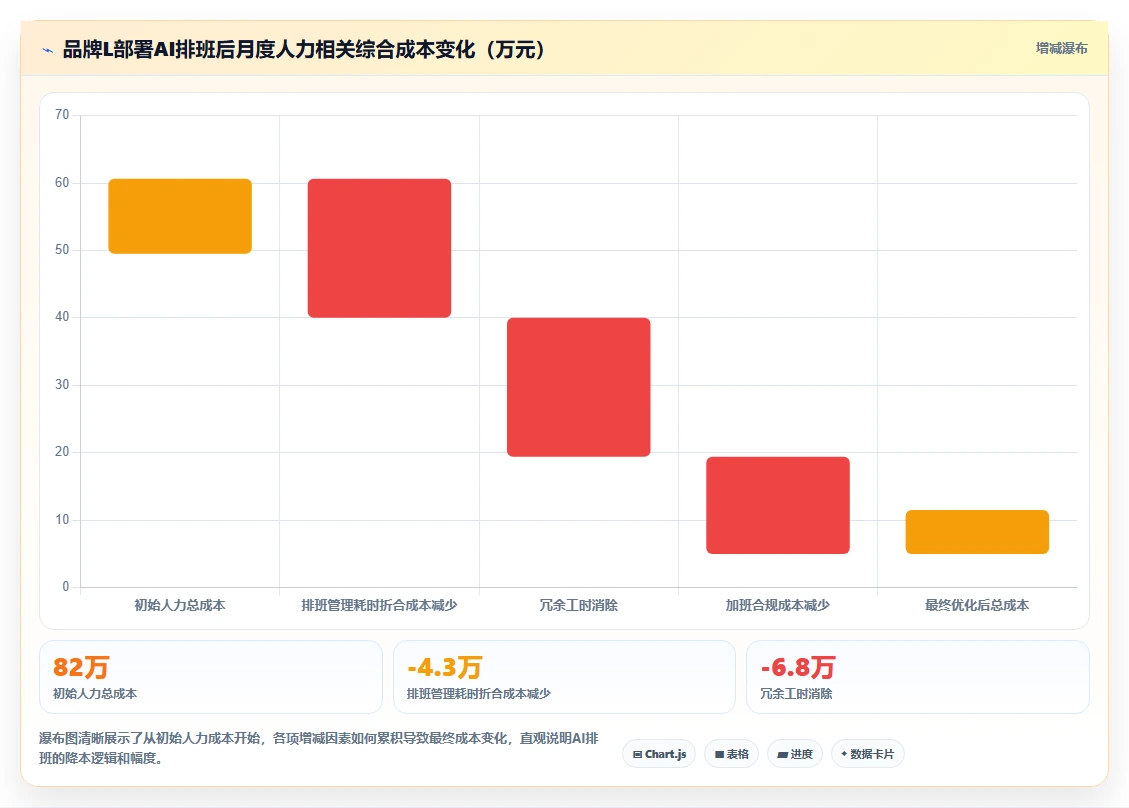Click the x-axis label 初始人力总成本

coord(180,605)
